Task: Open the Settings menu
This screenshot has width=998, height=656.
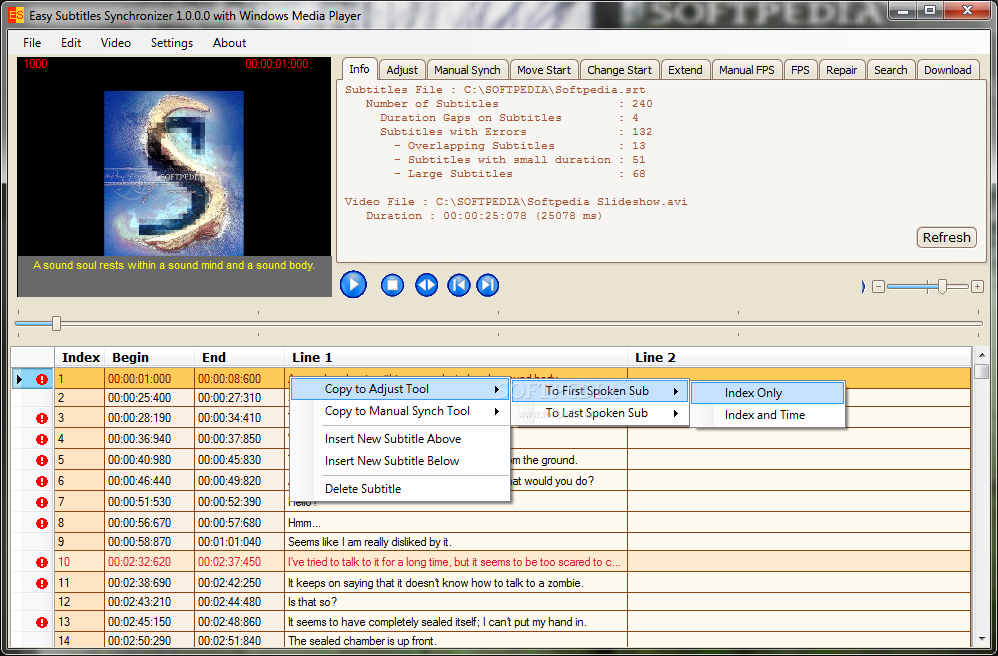Action: (x=172, y=43)
